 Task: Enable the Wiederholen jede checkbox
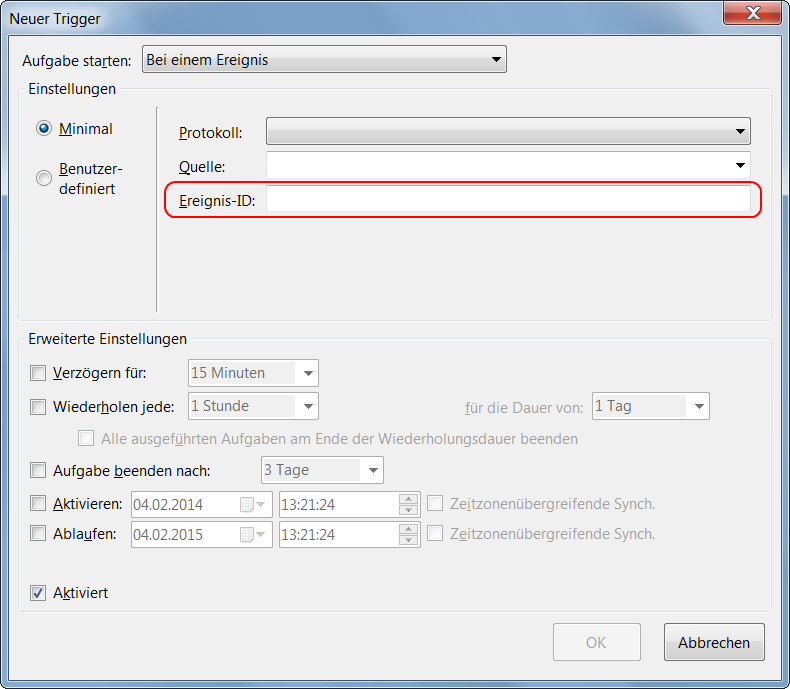[x=38, y=407]
